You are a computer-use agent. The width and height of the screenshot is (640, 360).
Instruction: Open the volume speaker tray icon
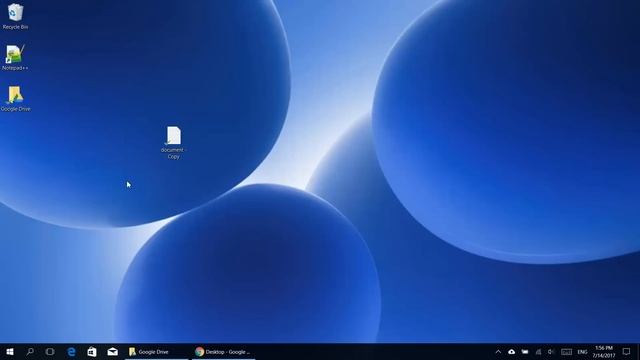[551, 351]
